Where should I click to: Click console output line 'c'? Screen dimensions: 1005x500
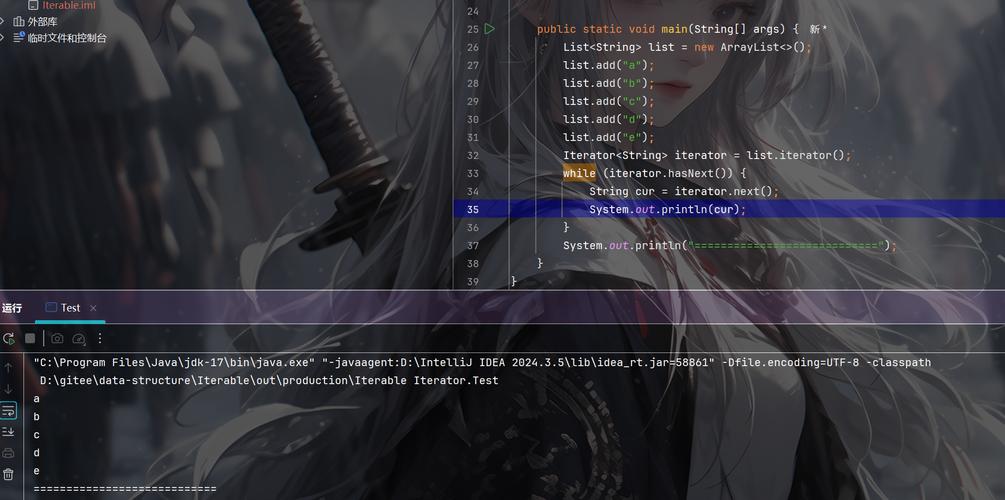37,435
